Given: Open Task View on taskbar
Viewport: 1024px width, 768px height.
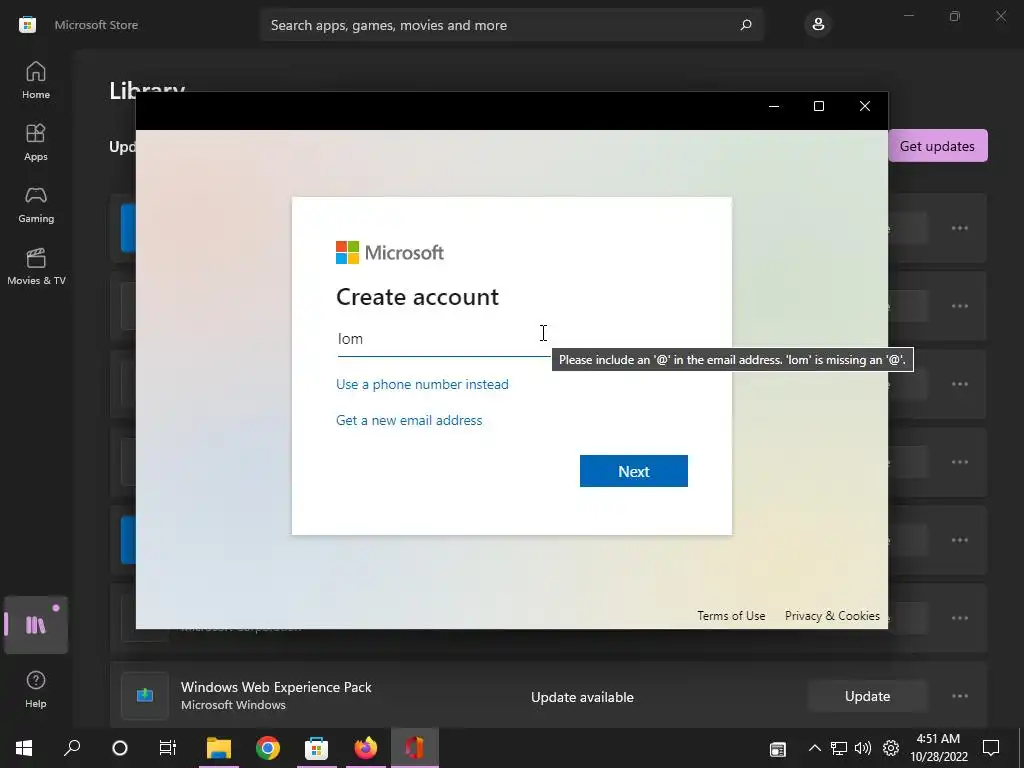Looking at the screenshot, I should pos(168,748).
